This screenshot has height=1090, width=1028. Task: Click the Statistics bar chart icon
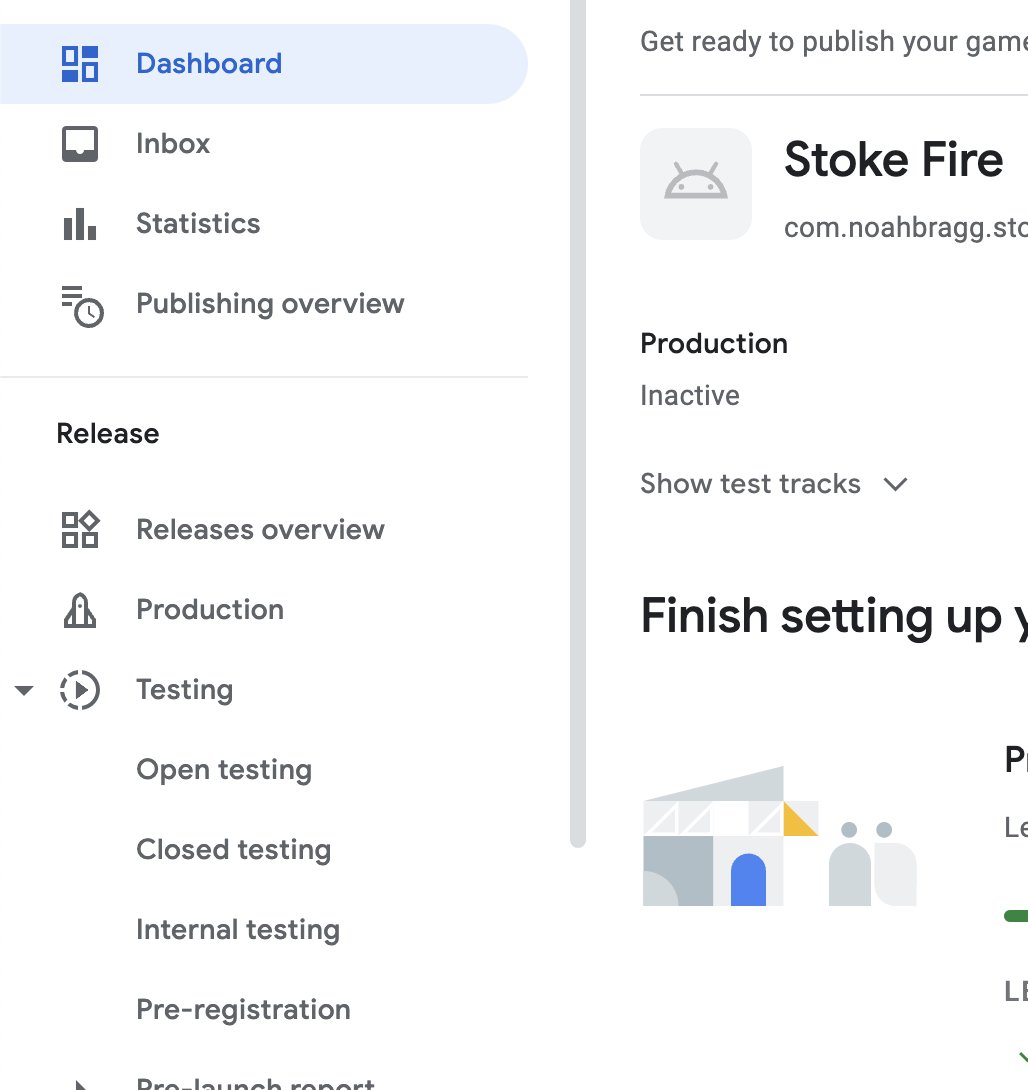pyautogui.click(x=80, y=224)
